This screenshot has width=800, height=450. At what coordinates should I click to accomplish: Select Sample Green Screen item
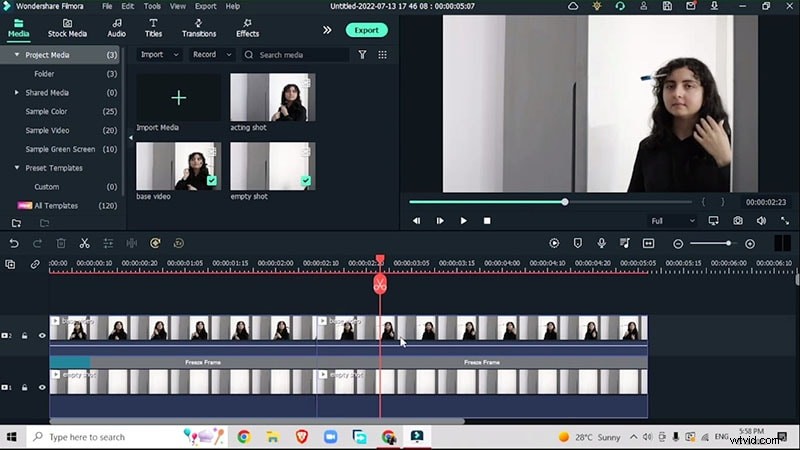point(60,149)
